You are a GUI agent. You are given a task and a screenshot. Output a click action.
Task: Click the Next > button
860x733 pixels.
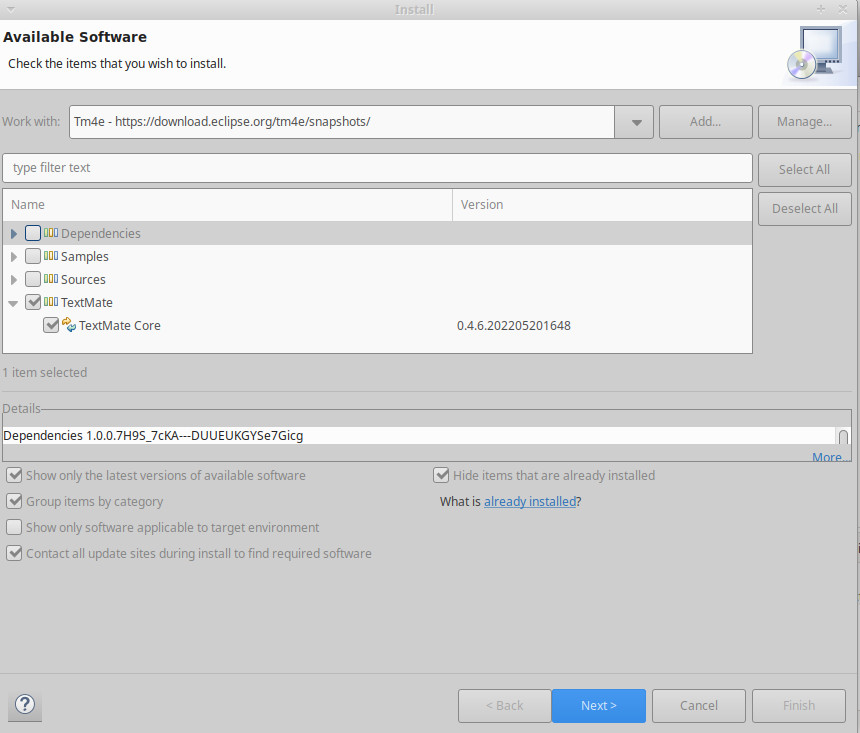click(598, 706)
